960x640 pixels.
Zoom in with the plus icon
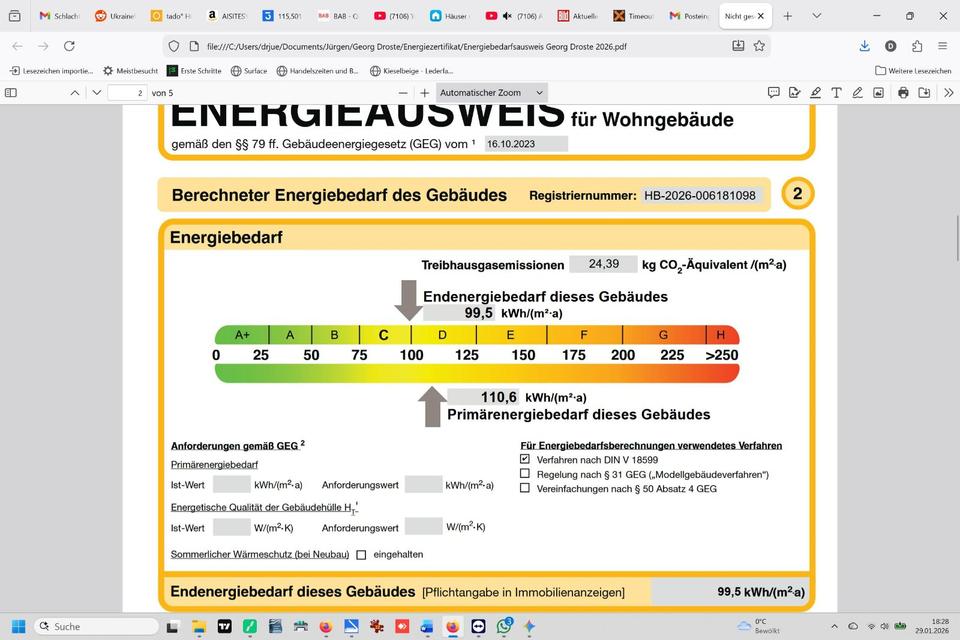424,92
